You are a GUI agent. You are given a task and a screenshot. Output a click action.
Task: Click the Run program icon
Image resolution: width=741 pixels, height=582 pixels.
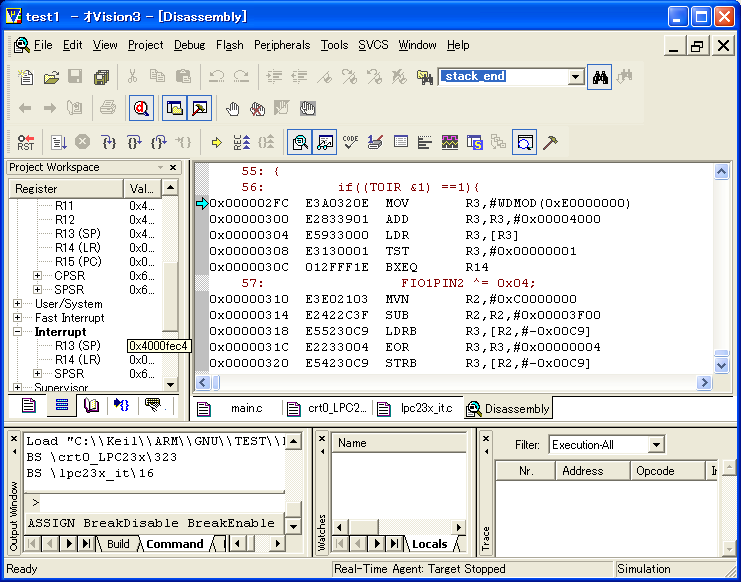(x=58, y=143)
